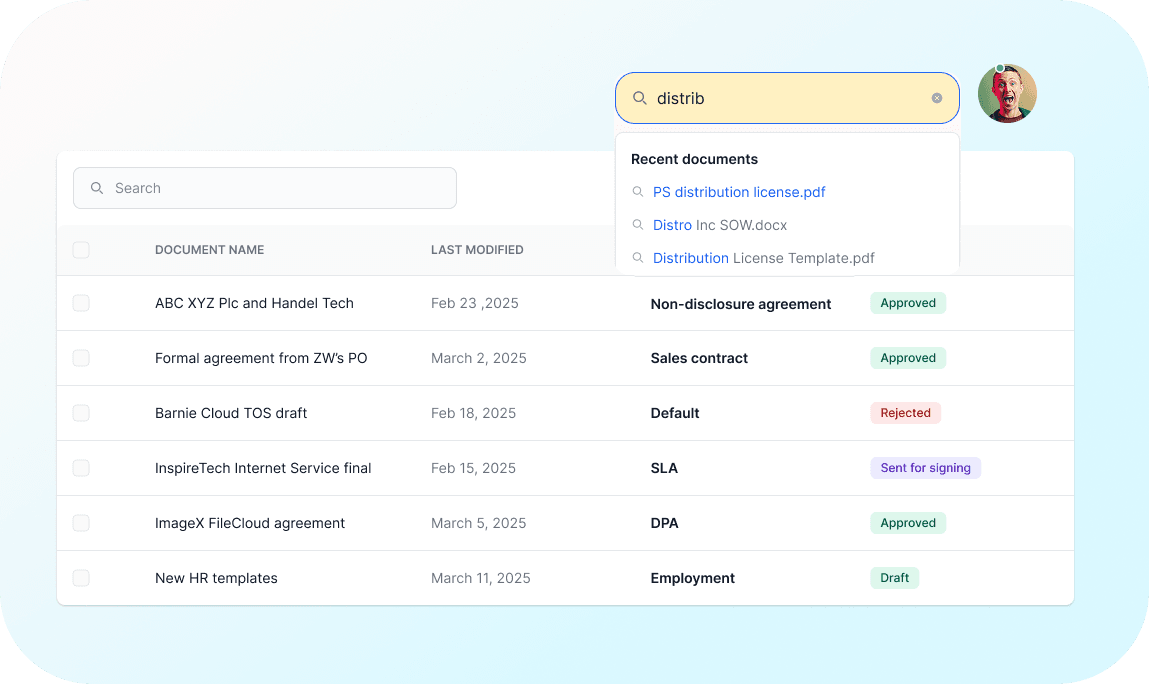Open PS distribution license.pdf from recent documents
This screenshot has height=684, width=1149.
[x=739, y=192]
